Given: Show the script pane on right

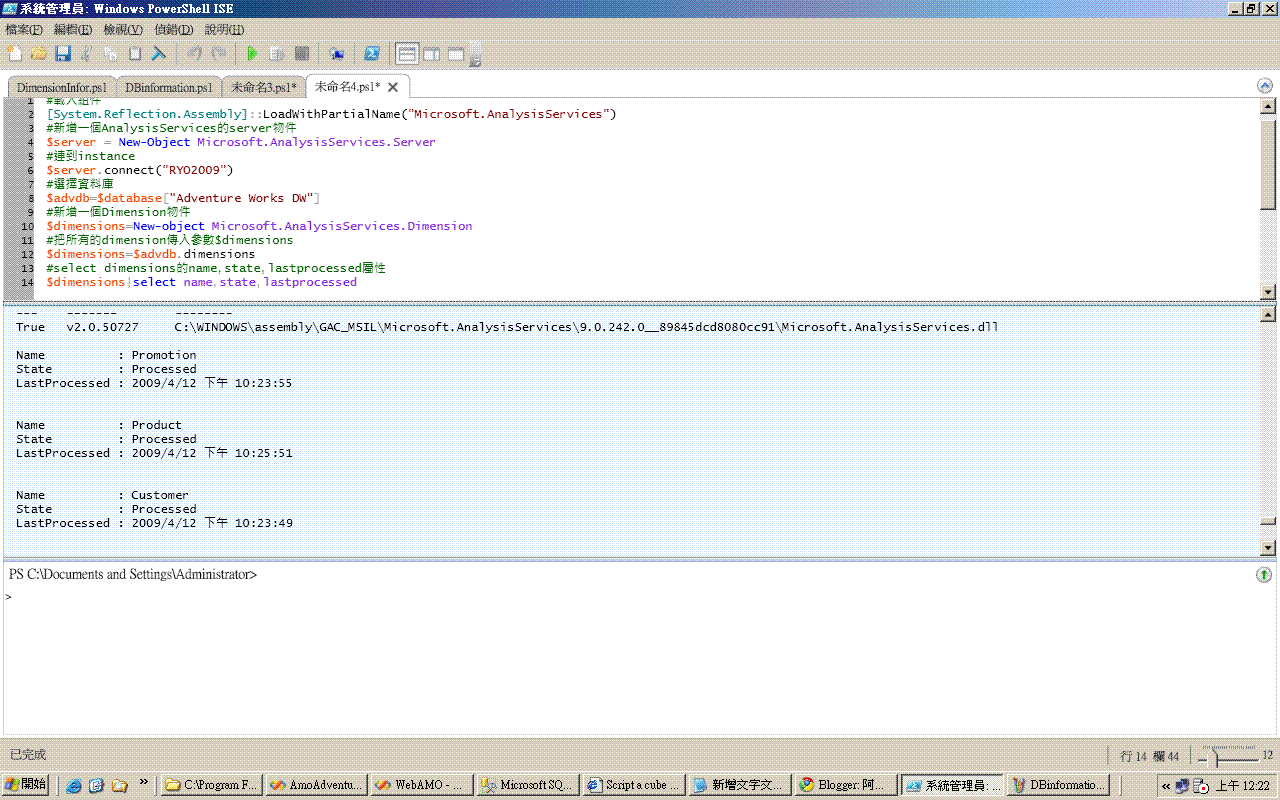Looking at the screenshot, I should [x=431, y=54].
